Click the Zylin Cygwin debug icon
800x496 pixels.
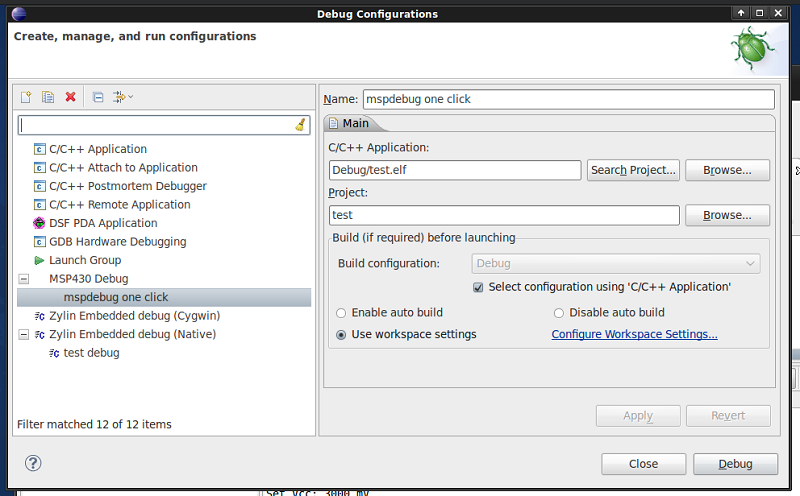[x=39, y=316]
